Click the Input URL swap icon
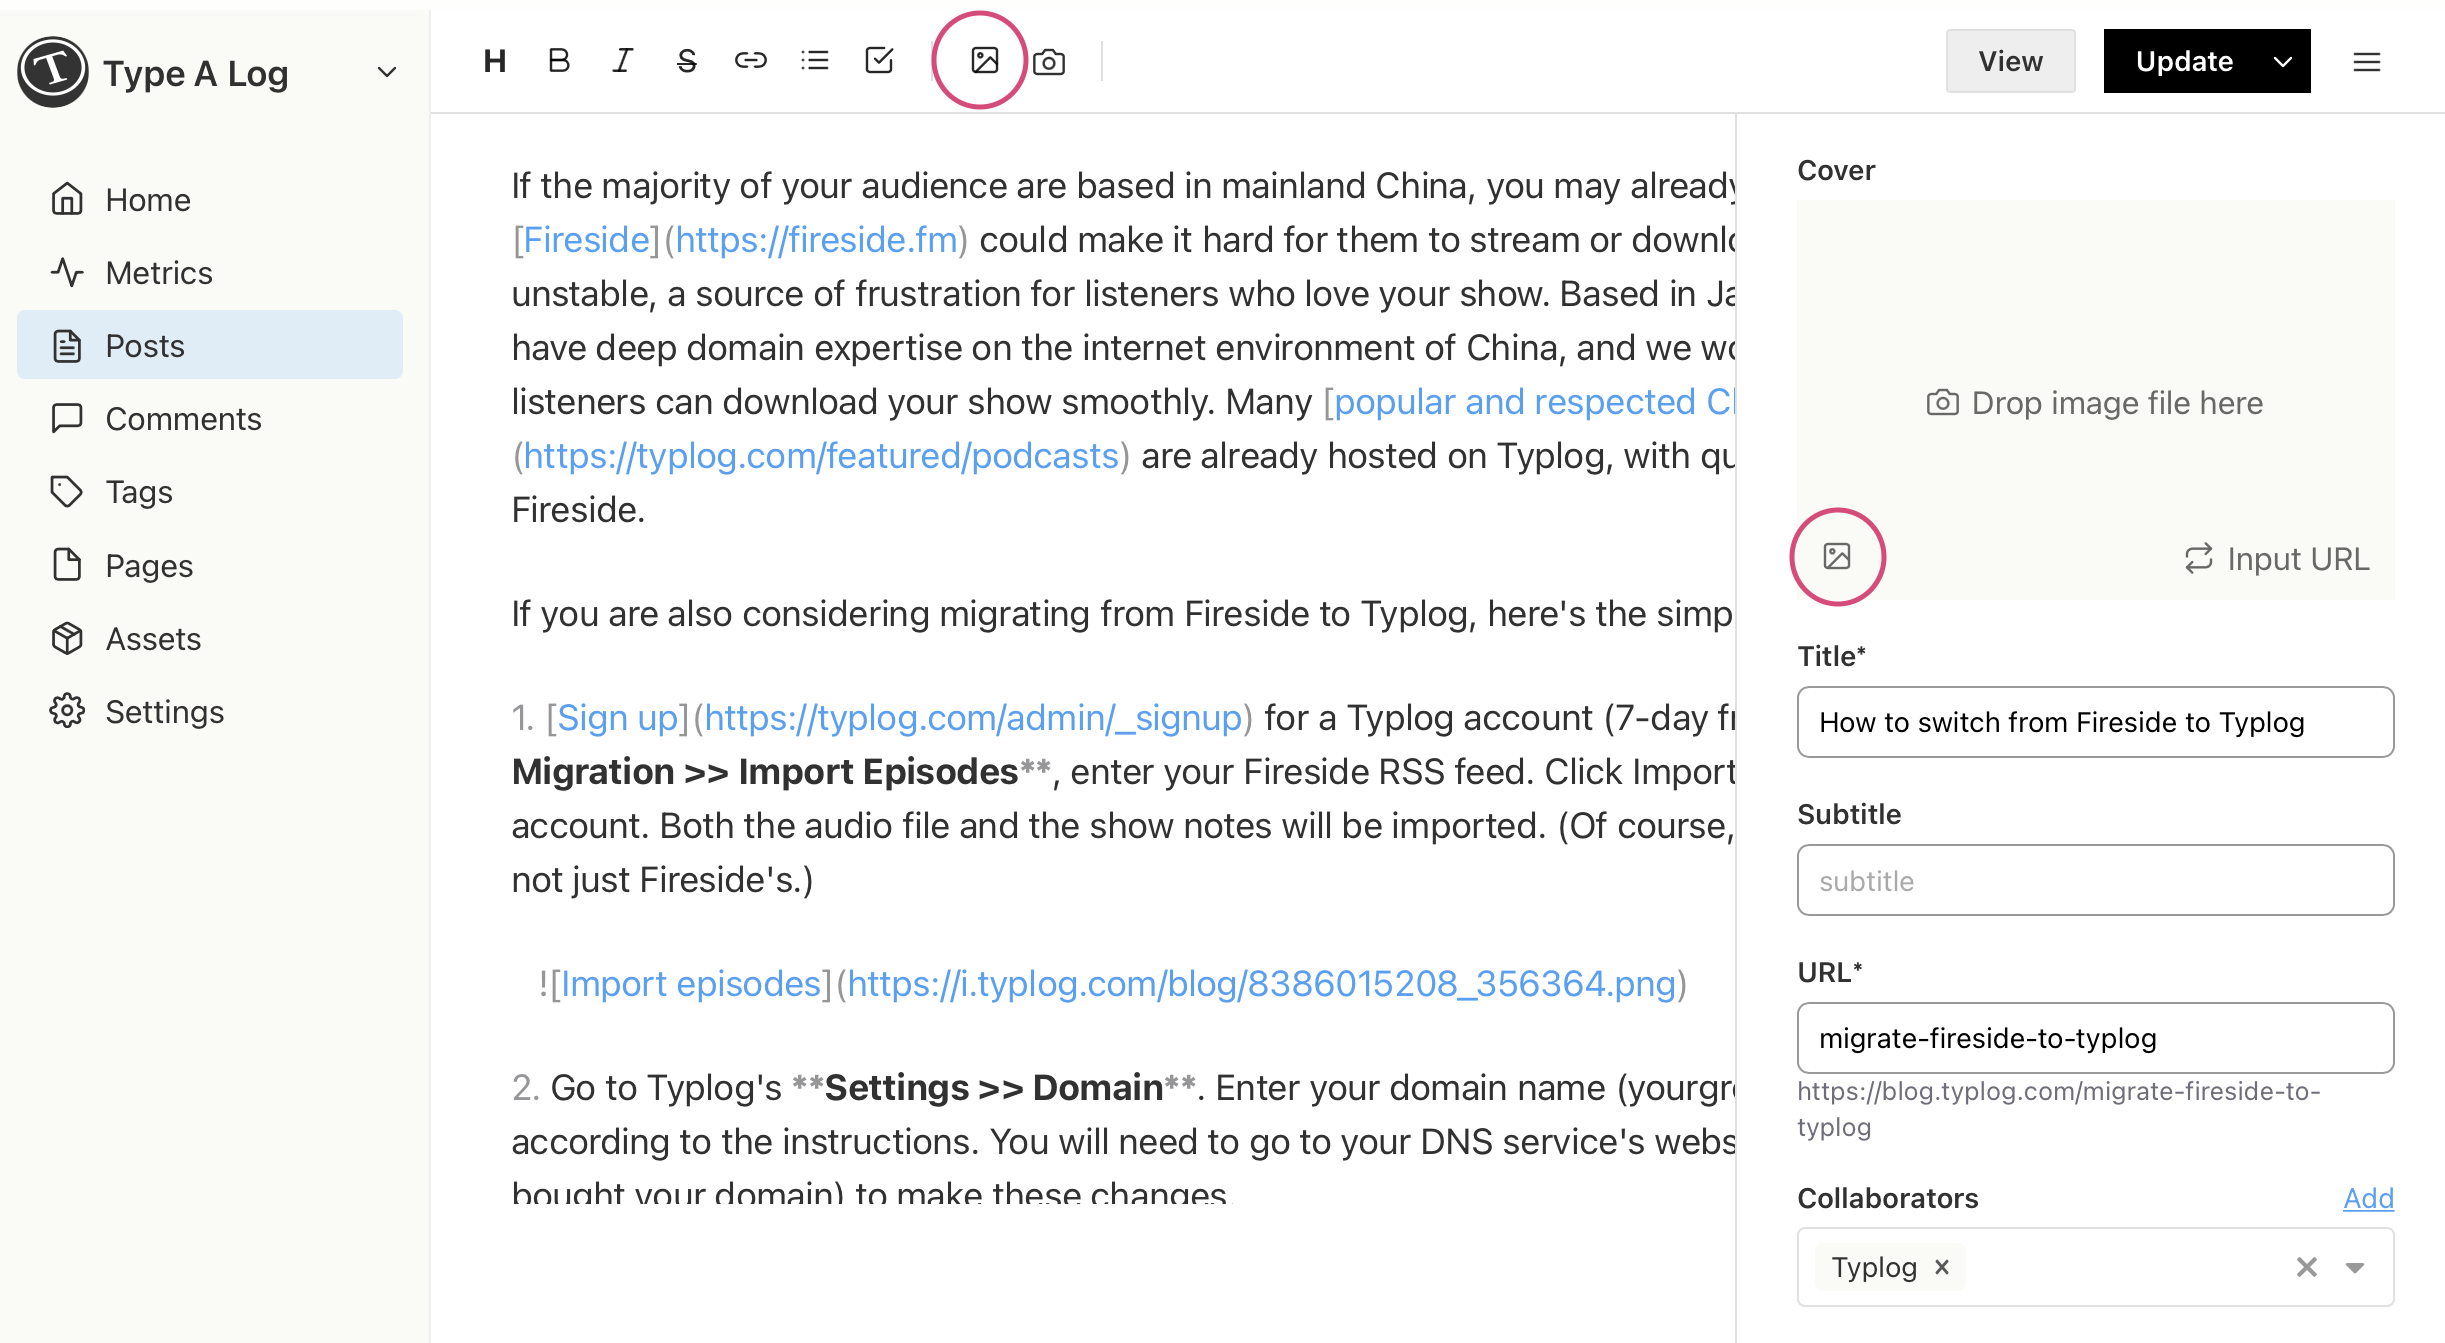2445x1343 pixels. tap(2198, 558)
